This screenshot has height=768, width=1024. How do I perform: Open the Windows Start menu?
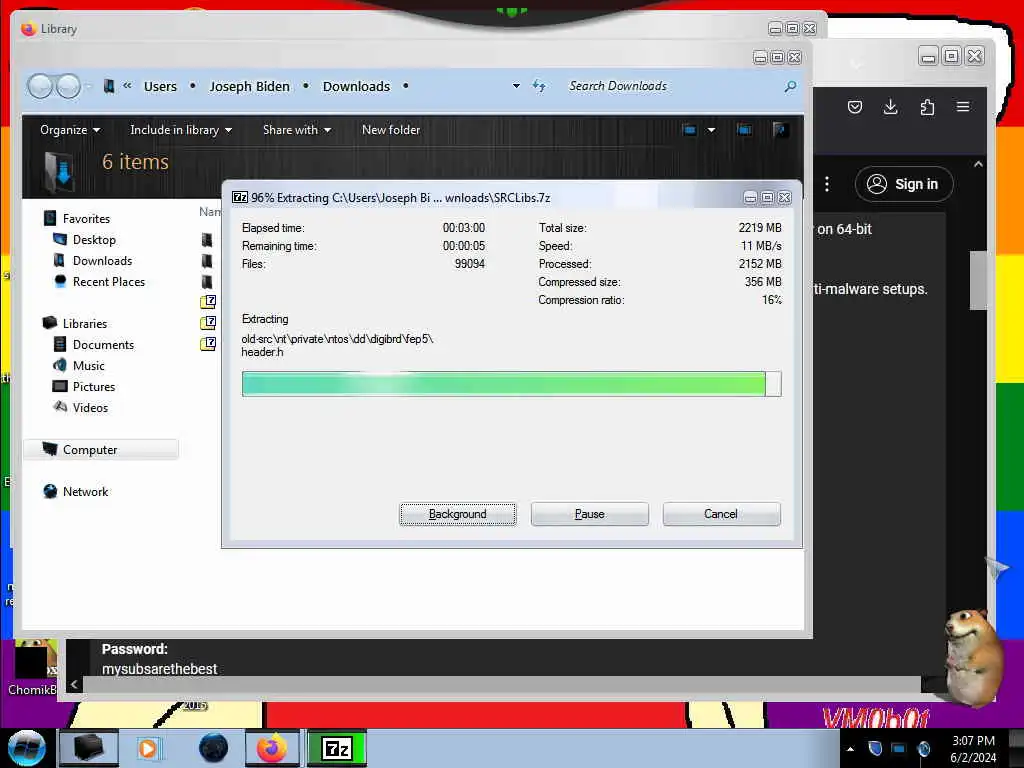(x=26, y=748)
